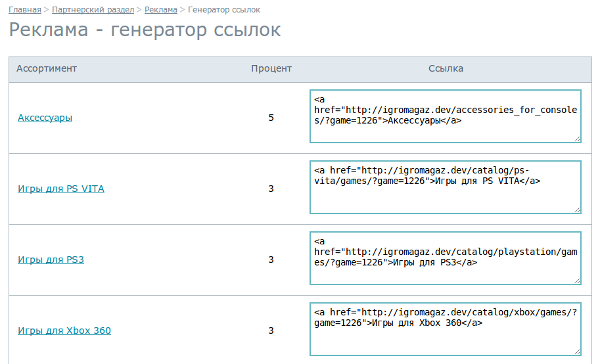
Task: Open the Реклама breadcrumb link
Action: (161, 10)
